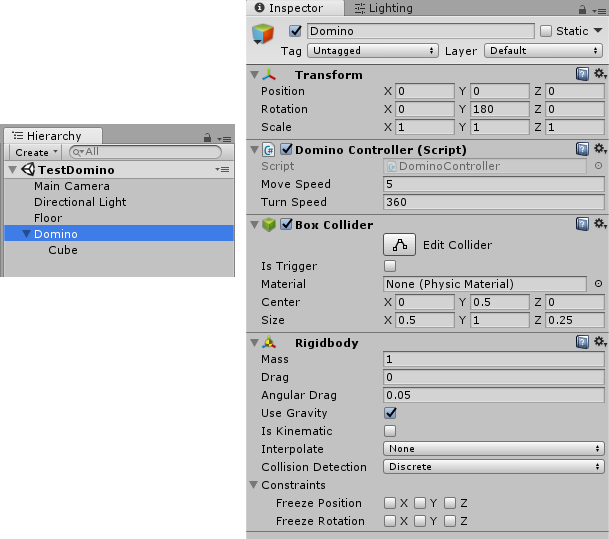The height and width of the screenshot is (539, 609).
Task: Open Rigidbody help icon
Action: pos(582,342)
